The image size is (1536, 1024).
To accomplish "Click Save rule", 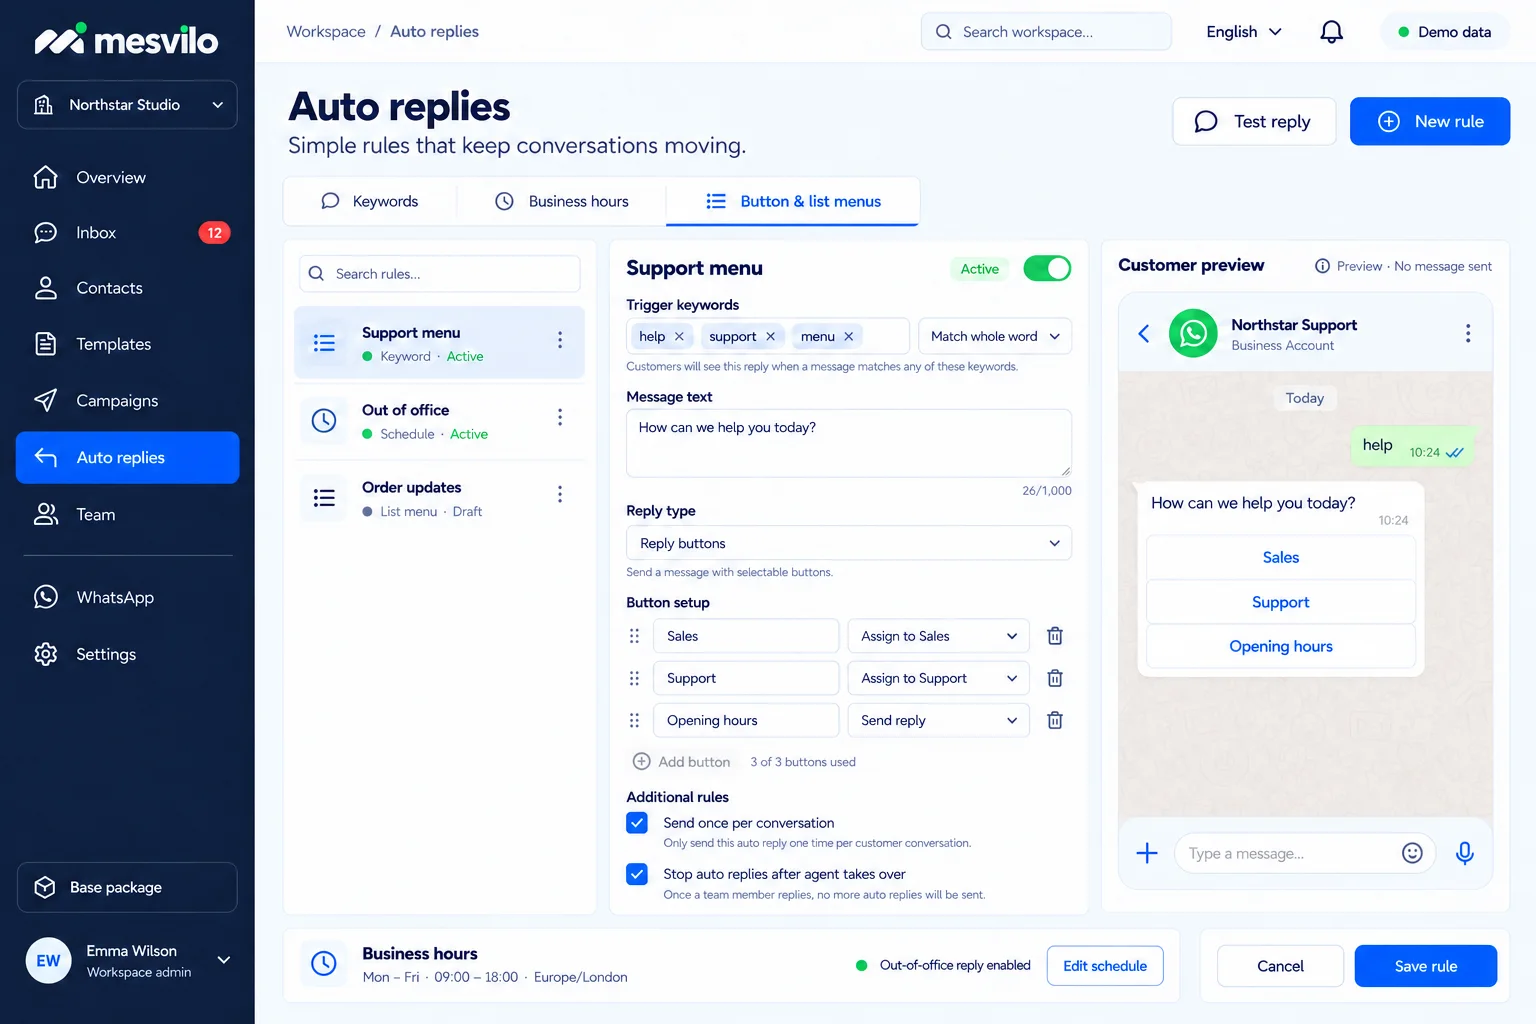I will (x=1426, y=966).
